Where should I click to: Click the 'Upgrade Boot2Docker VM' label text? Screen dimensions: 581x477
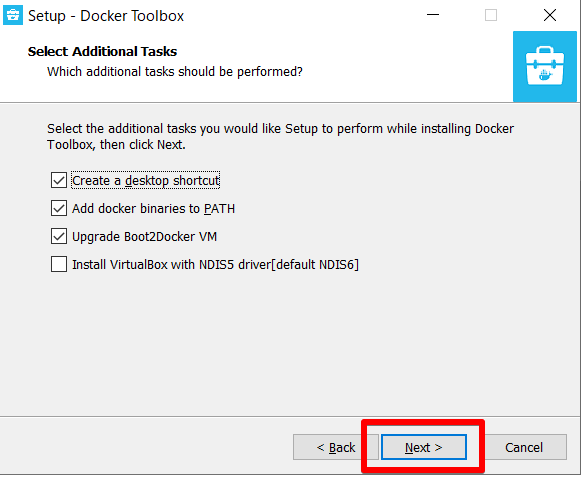point(145,237)
